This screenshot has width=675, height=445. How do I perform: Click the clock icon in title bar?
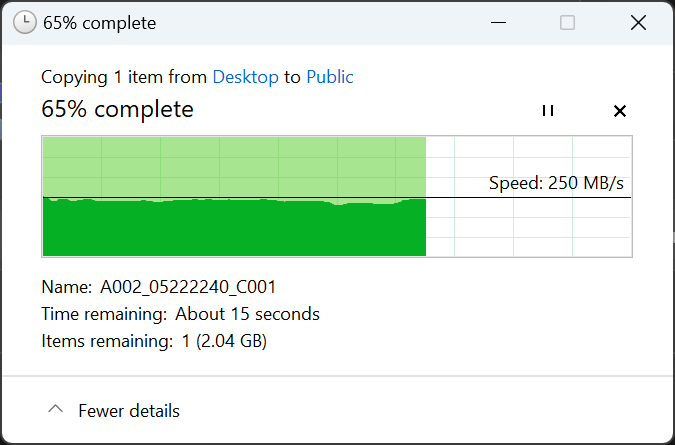click(x=25, y=22)
